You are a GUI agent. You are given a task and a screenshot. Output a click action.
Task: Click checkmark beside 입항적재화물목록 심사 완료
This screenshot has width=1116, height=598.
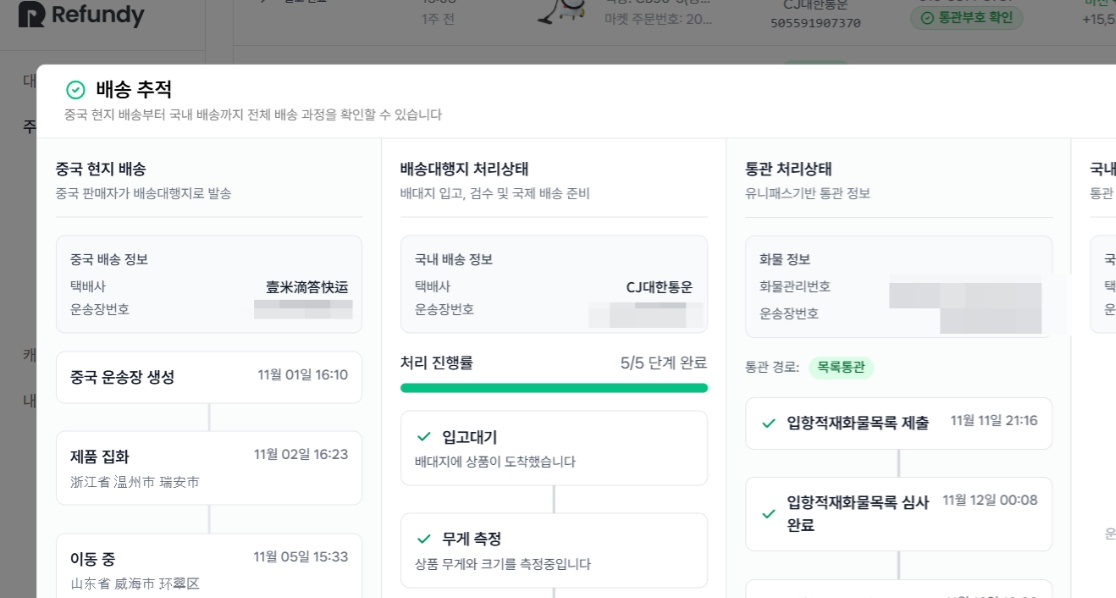[x=769, y=513]
